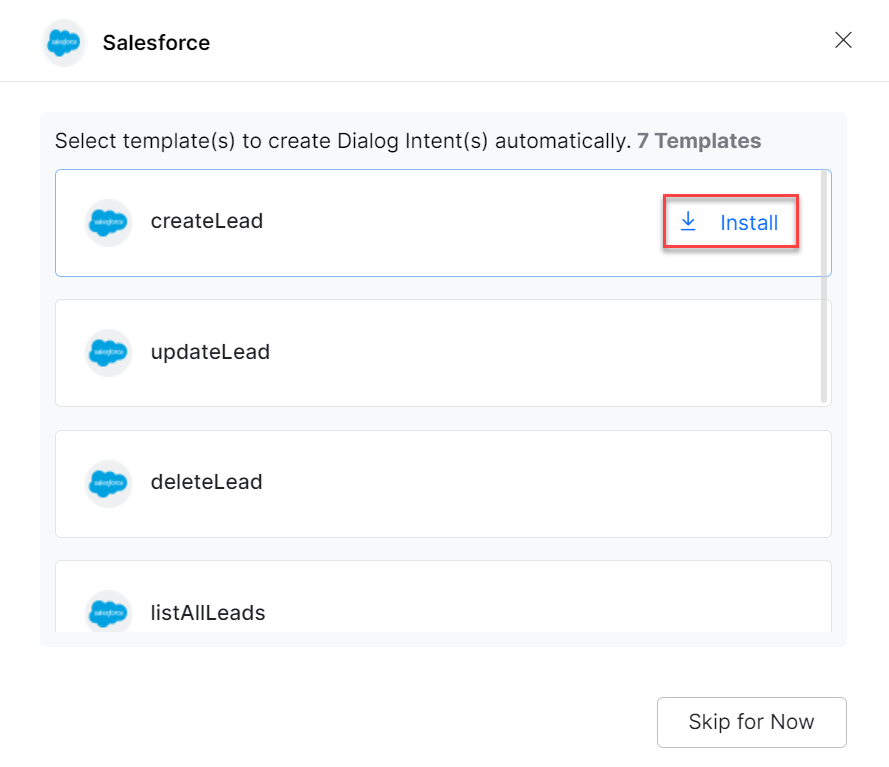Close the Salesforce dialog with X
This screenshot has width=889, height=767.
click(843, 40)
